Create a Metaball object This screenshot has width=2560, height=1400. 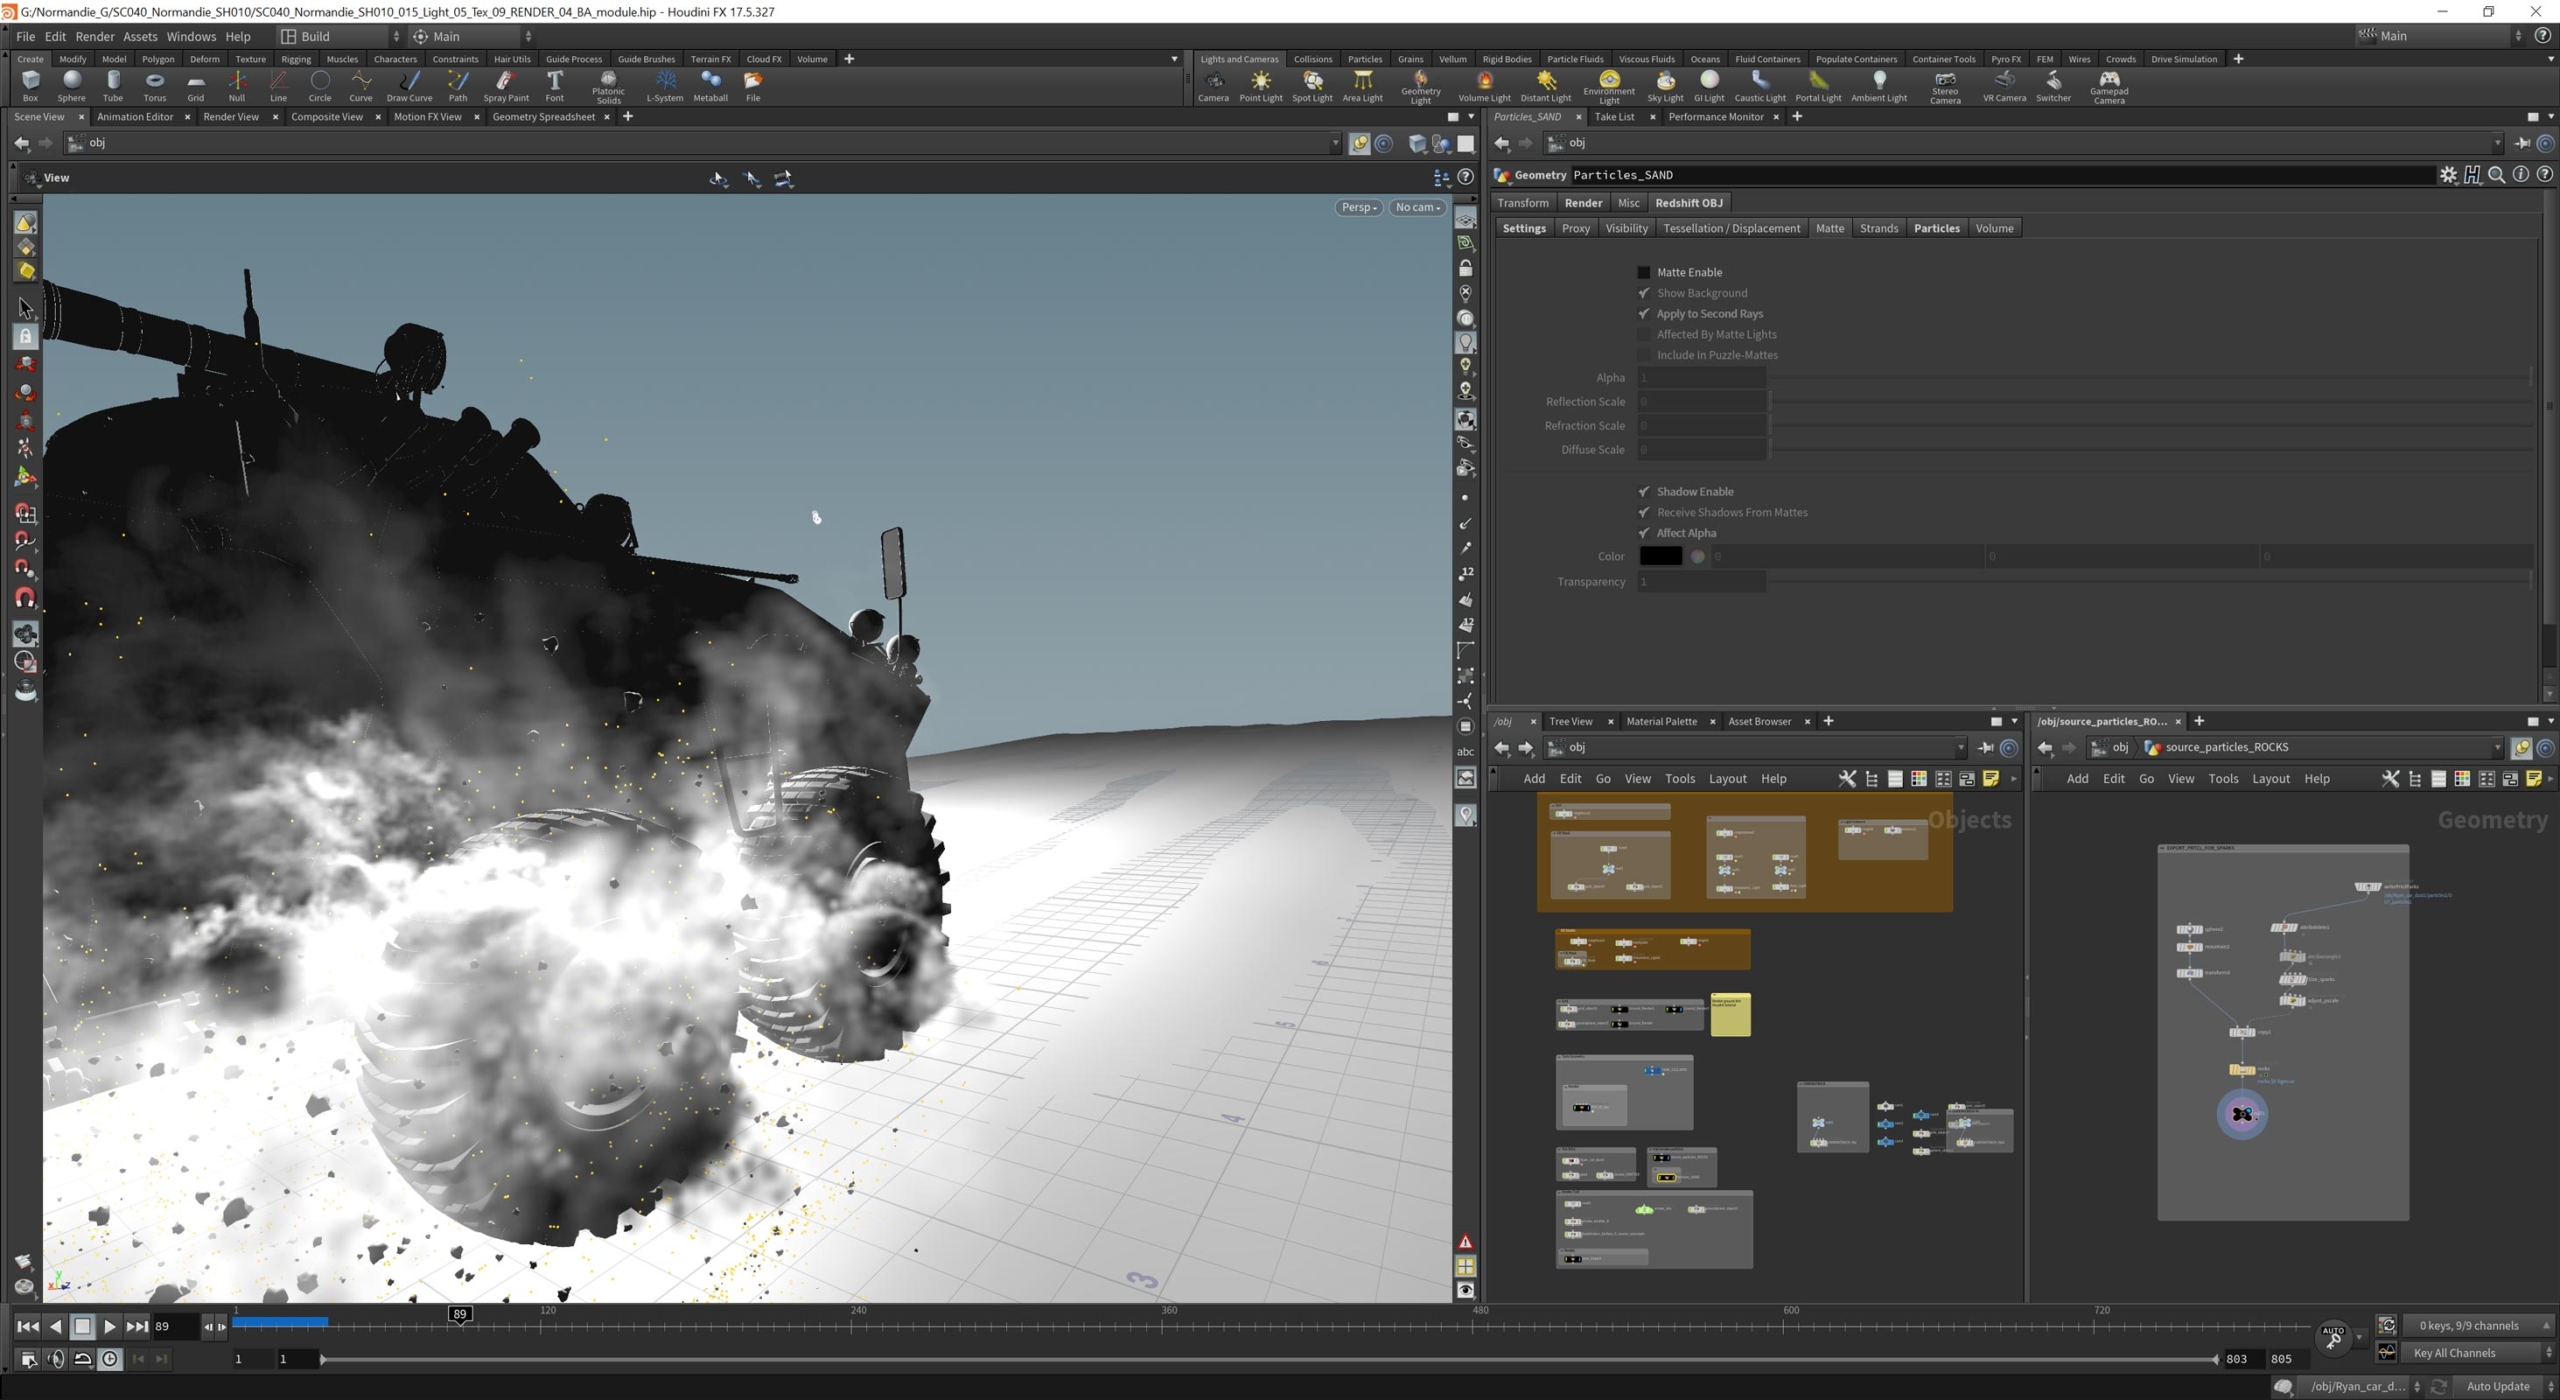pos(711,86)
